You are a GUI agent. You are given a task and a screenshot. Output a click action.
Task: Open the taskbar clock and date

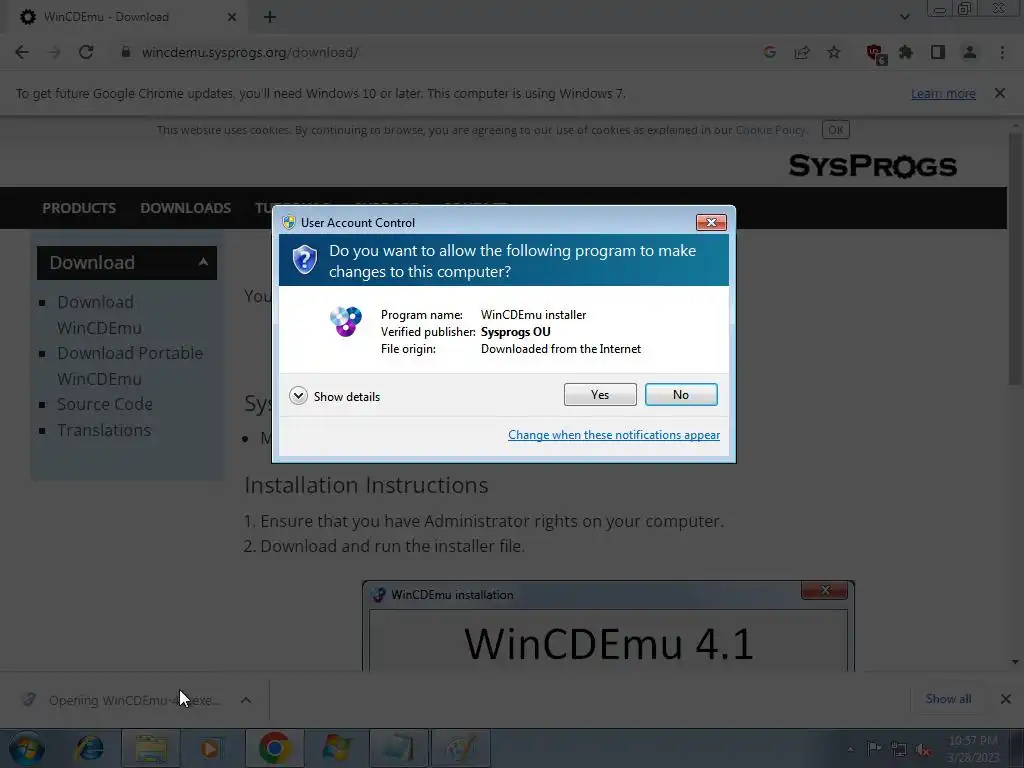(973, 748)
